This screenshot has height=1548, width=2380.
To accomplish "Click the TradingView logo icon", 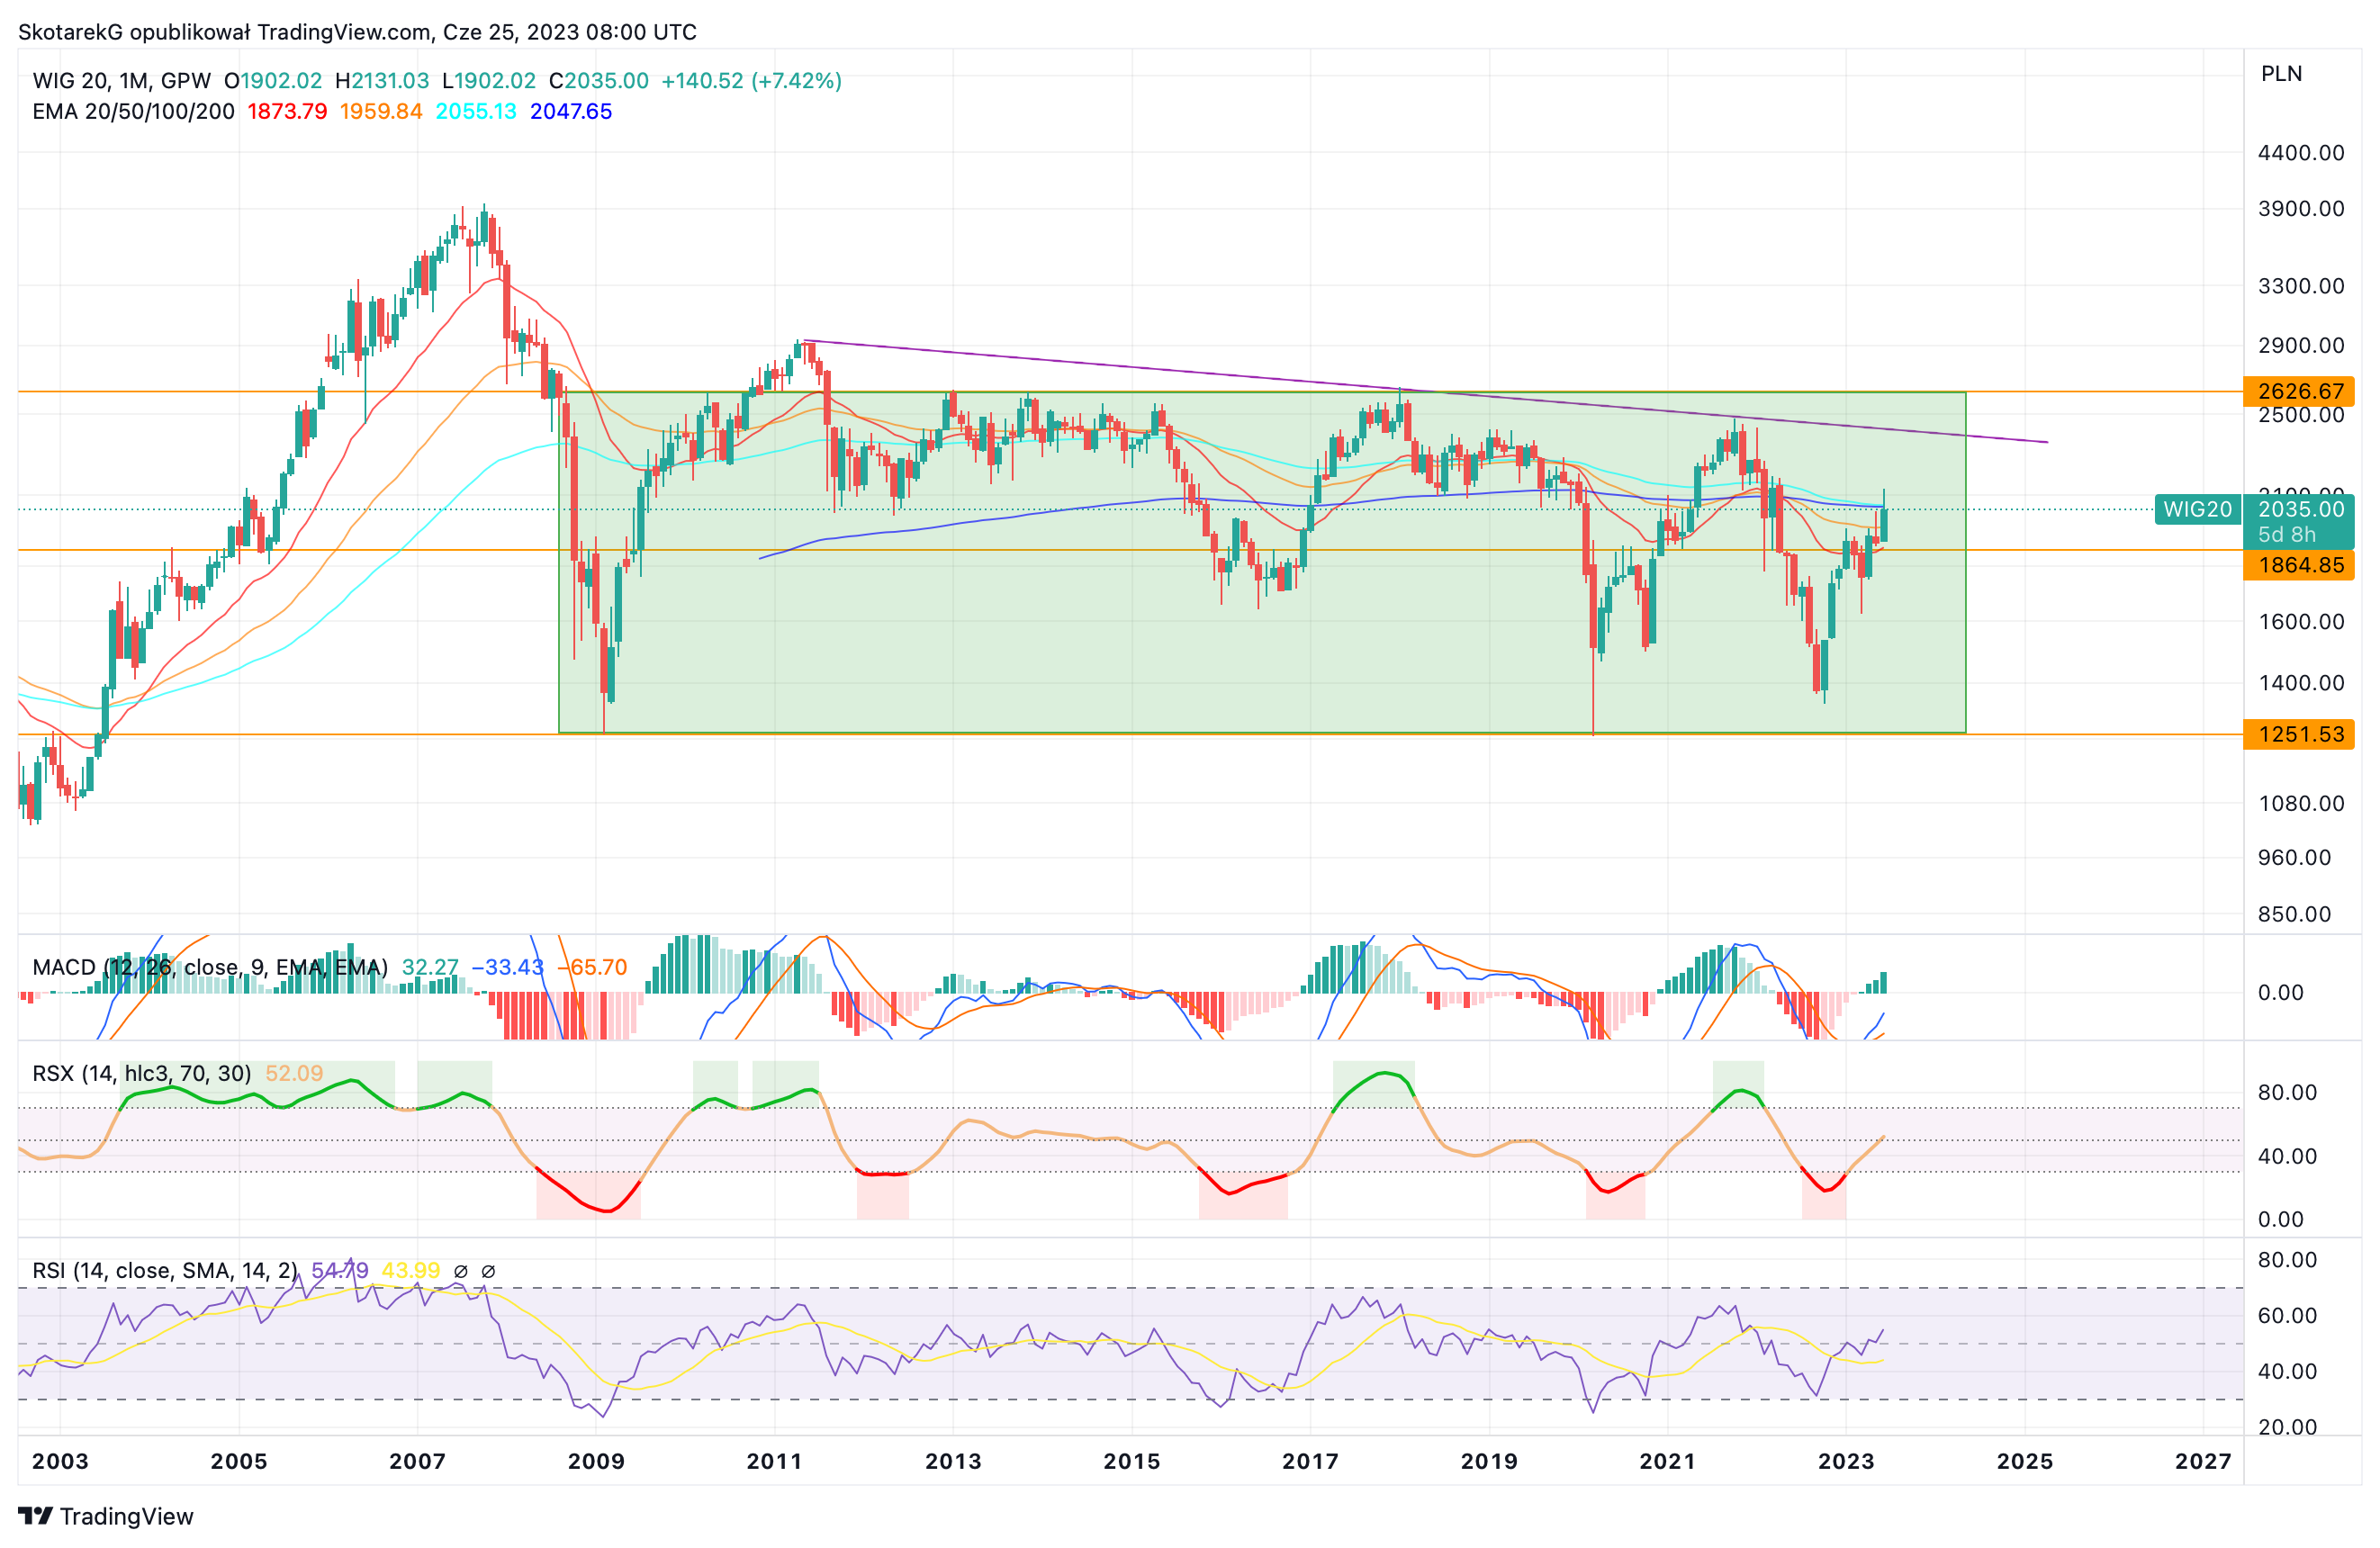I will pyautogui.click(x=35, y=1516).
